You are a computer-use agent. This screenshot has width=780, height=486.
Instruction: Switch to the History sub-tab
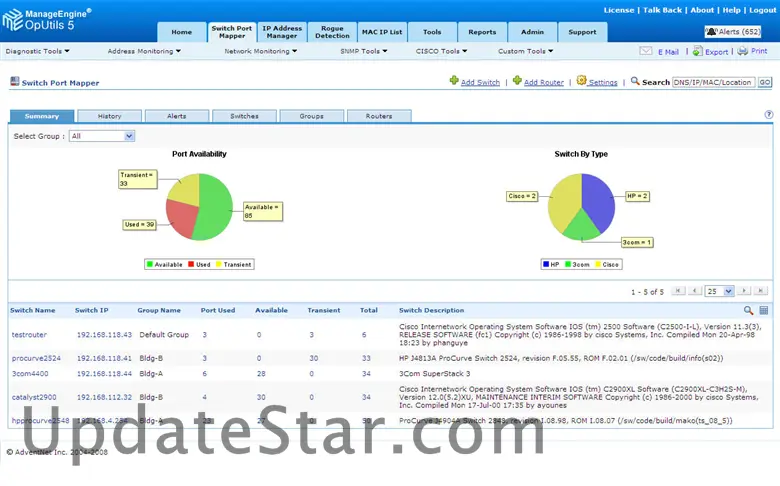[109, 116]
